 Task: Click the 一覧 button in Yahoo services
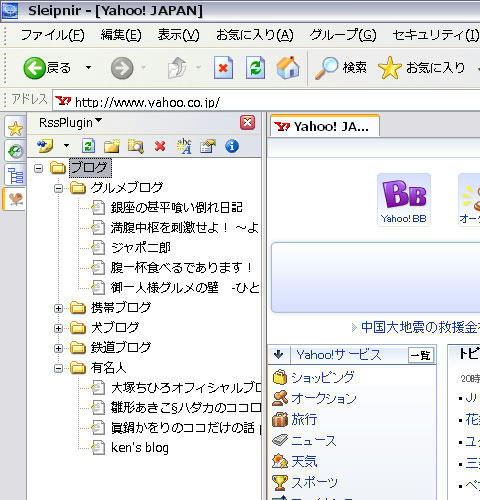click(x=421, y=355)
